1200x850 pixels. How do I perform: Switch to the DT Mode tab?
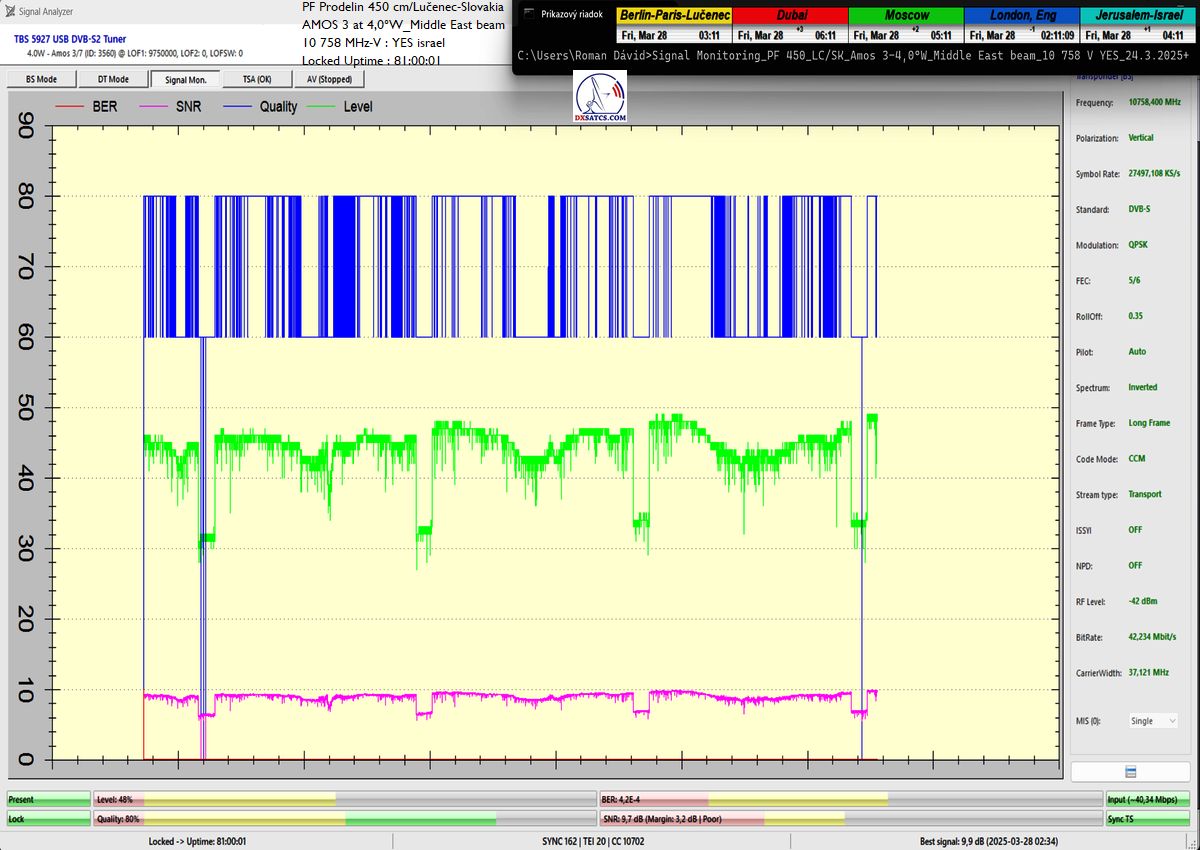(113, 79)
